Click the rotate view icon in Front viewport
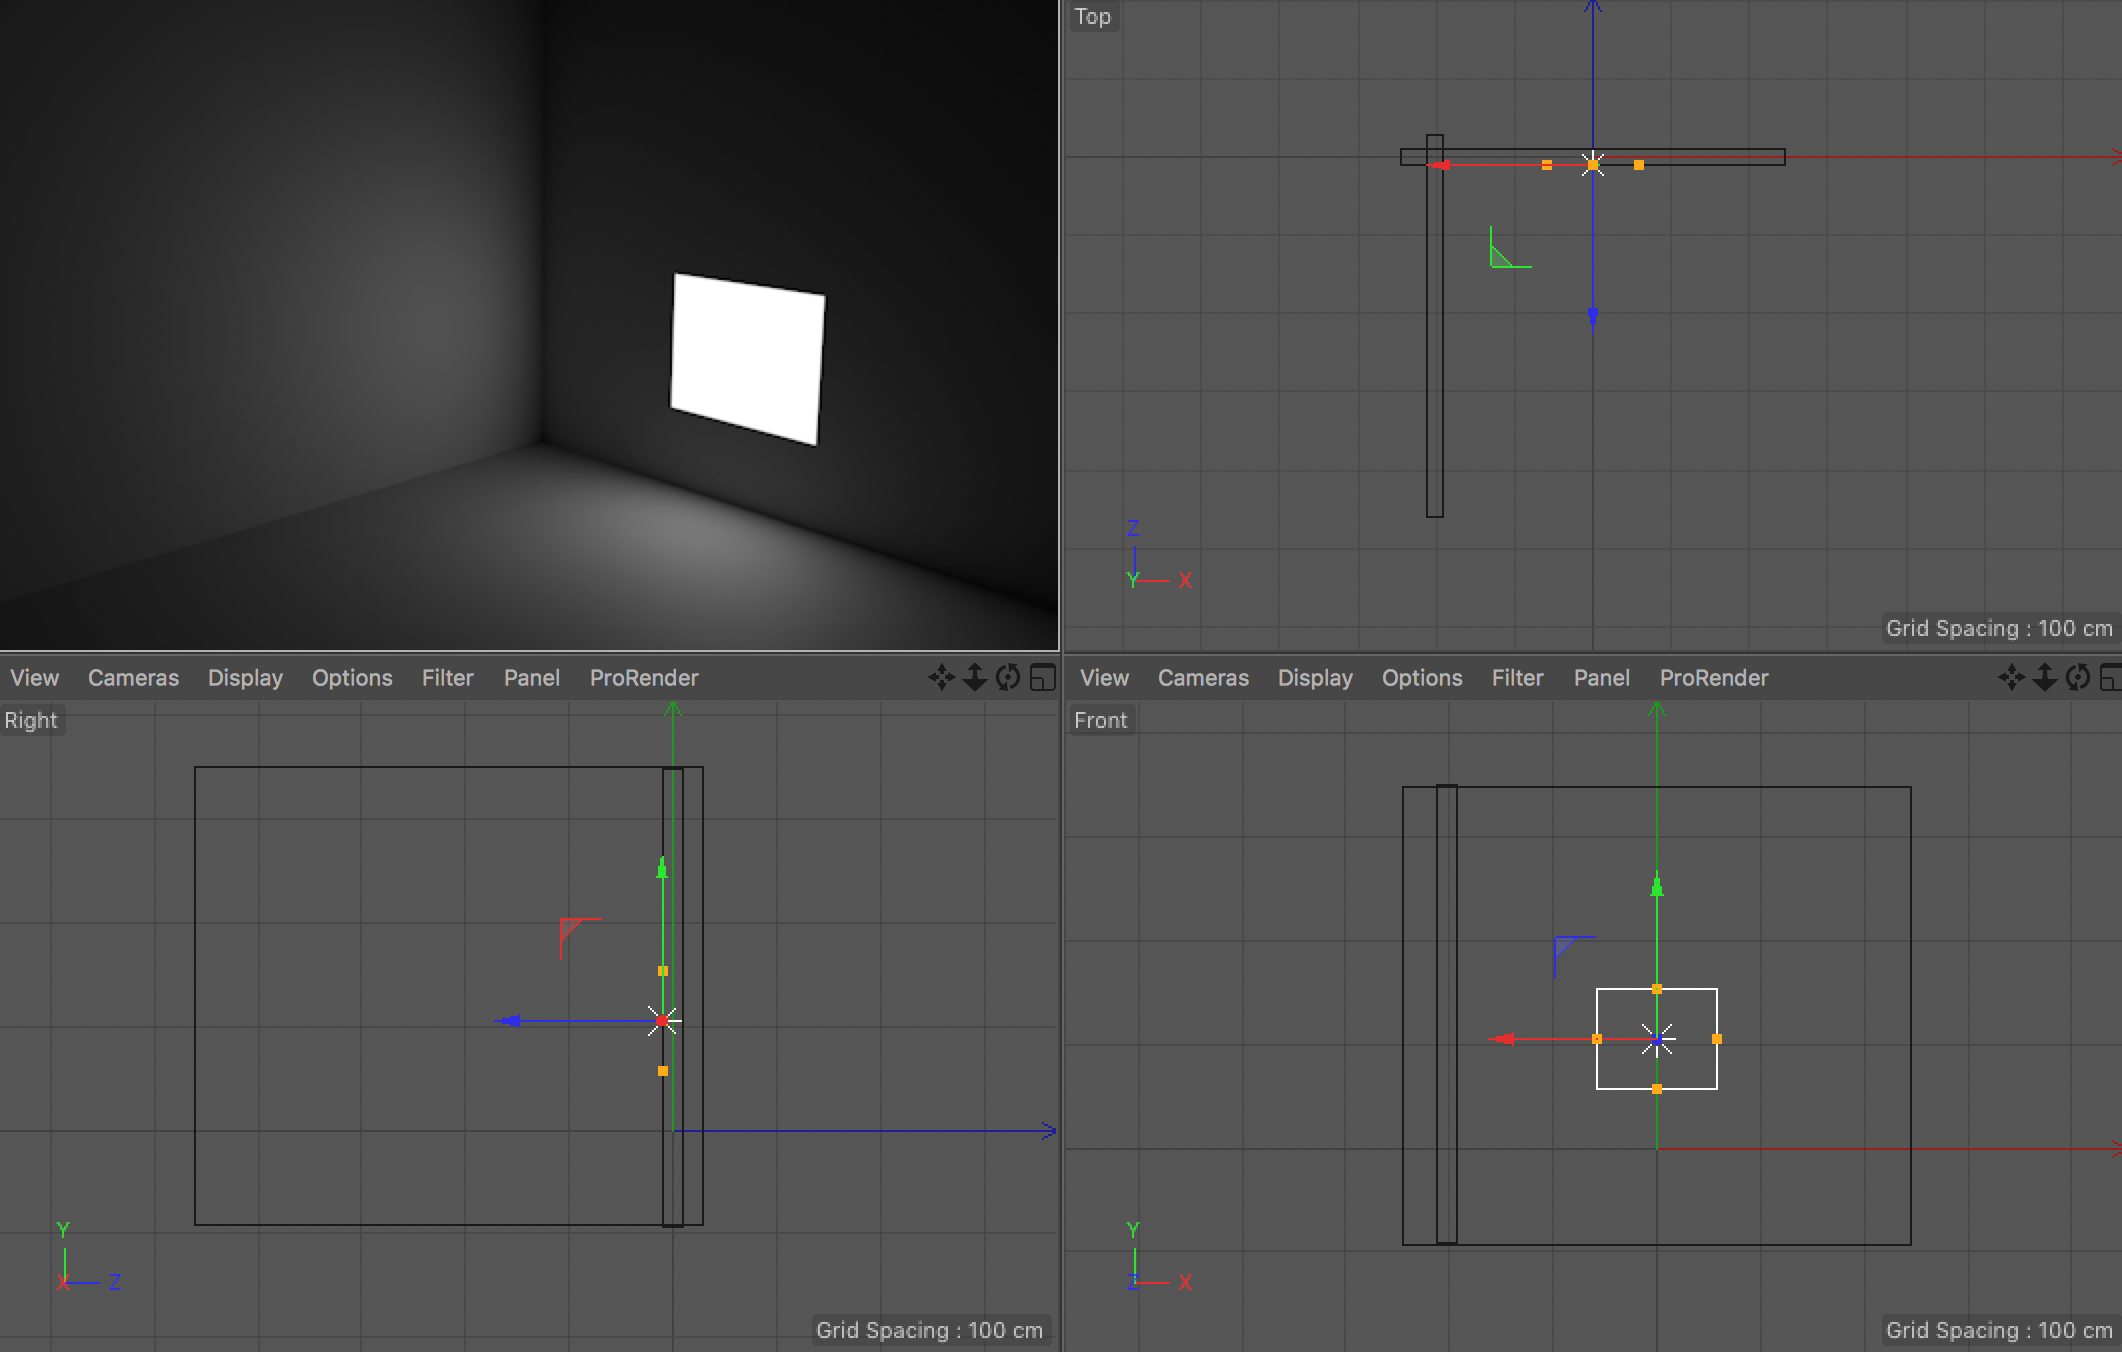The width and height of the screenshot is (2122, 1352). tap(2078, 677)
